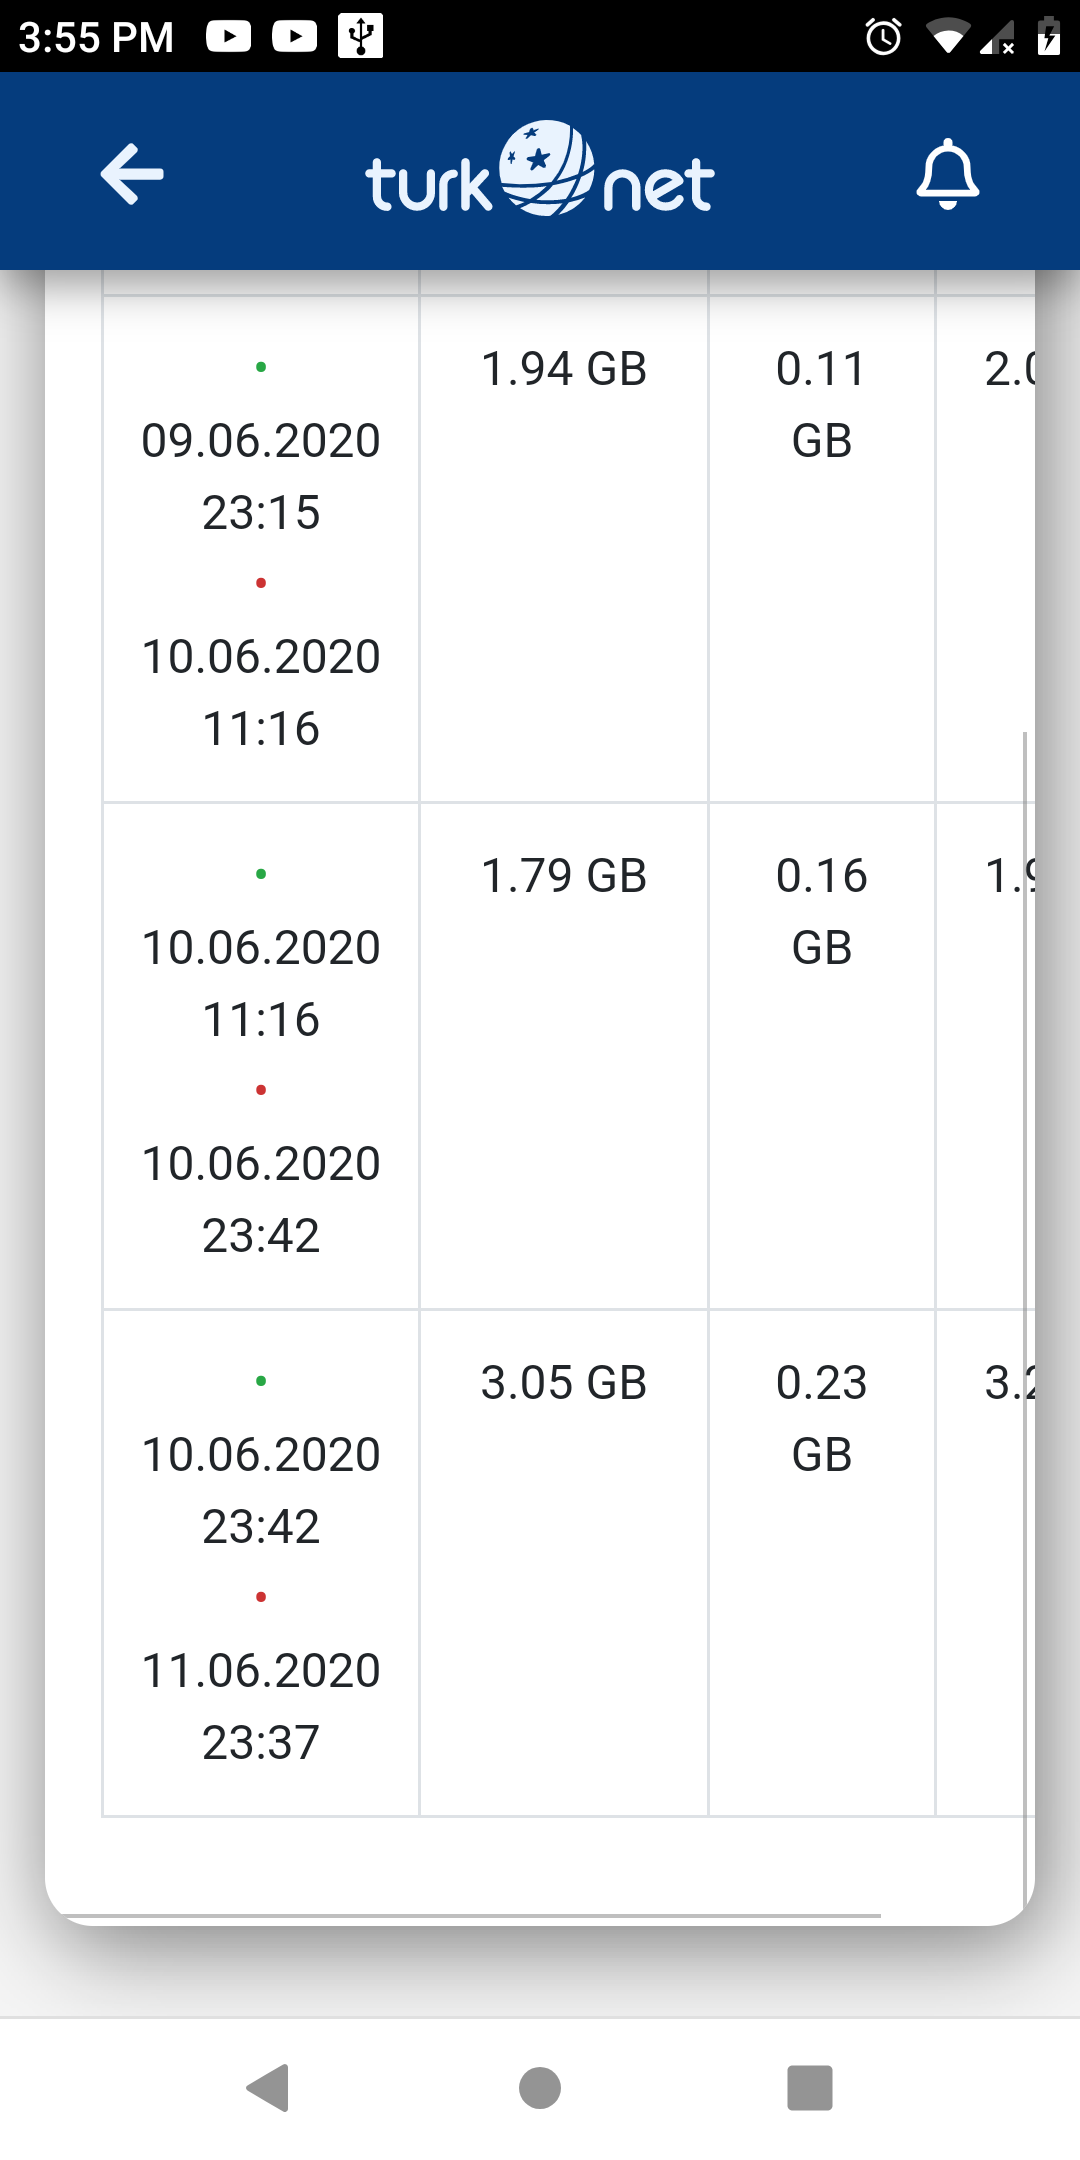This screenshot has height=2160, width=1080.
Task: Select the 3.05 GB download cell
Action: (564, 1563)
